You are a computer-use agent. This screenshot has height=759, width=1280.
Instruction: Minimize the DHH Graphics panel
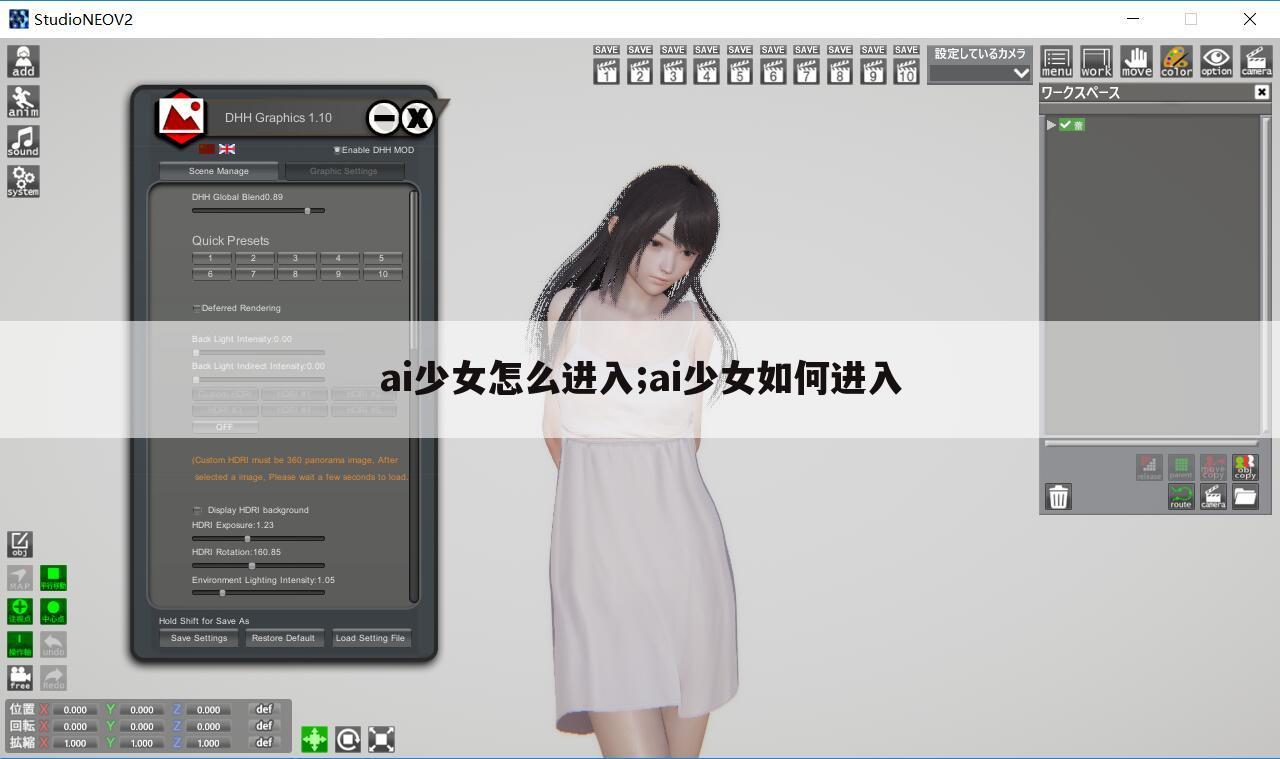point(383,118)
